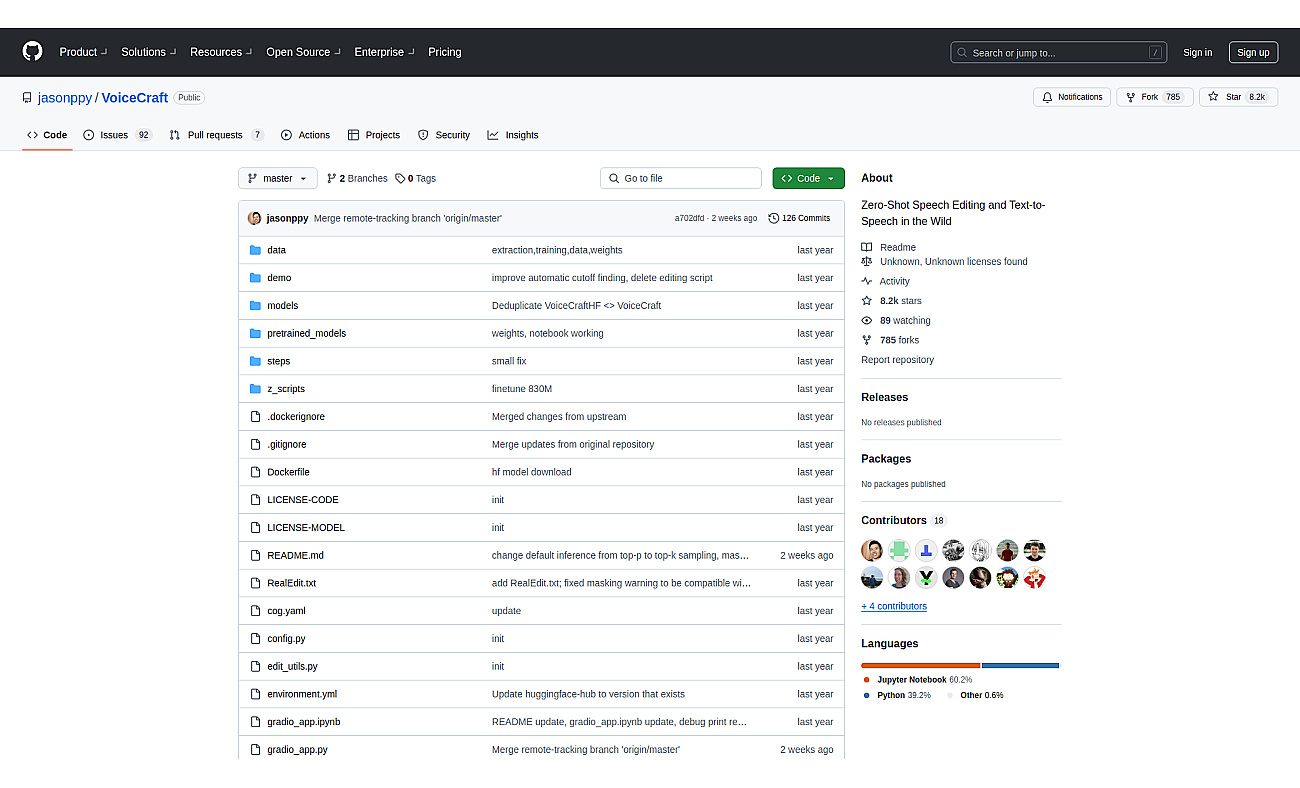Click the Sign up button
This screenshot has height=788, width=1300.
pyautogui.click(x=1253, y=53)
